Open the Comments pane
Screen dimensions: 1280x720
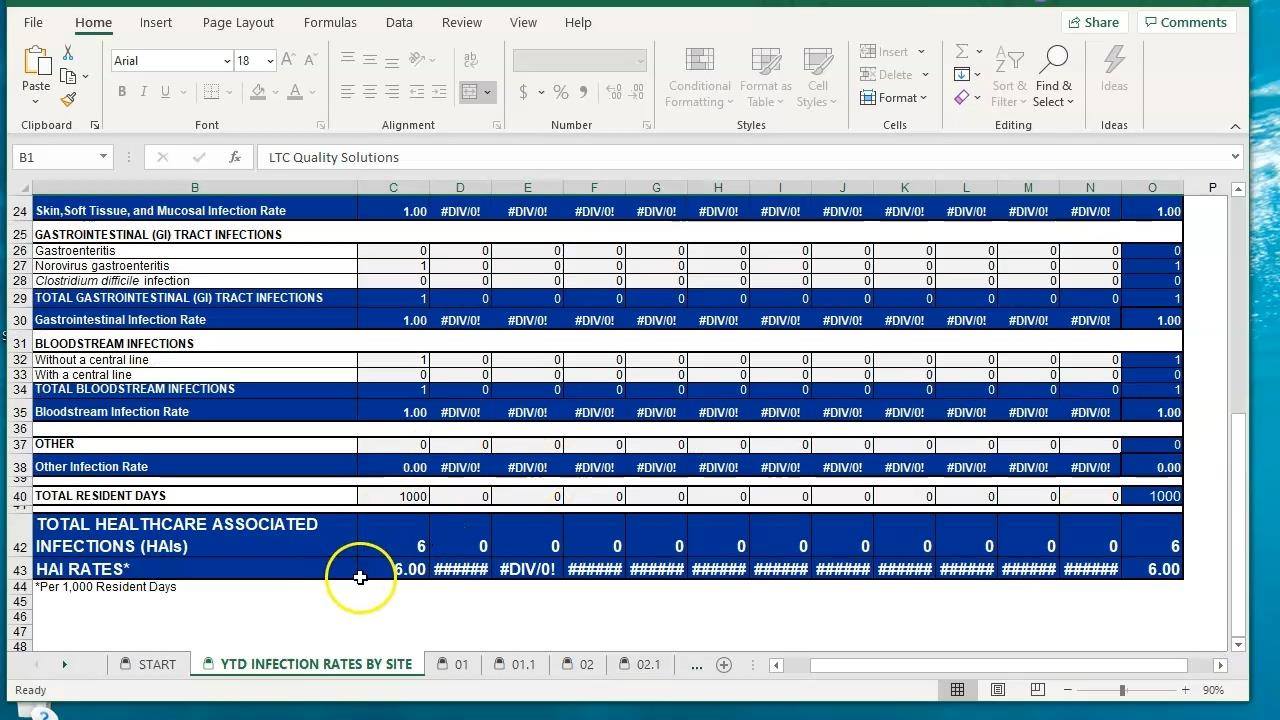click(1186, 22)
